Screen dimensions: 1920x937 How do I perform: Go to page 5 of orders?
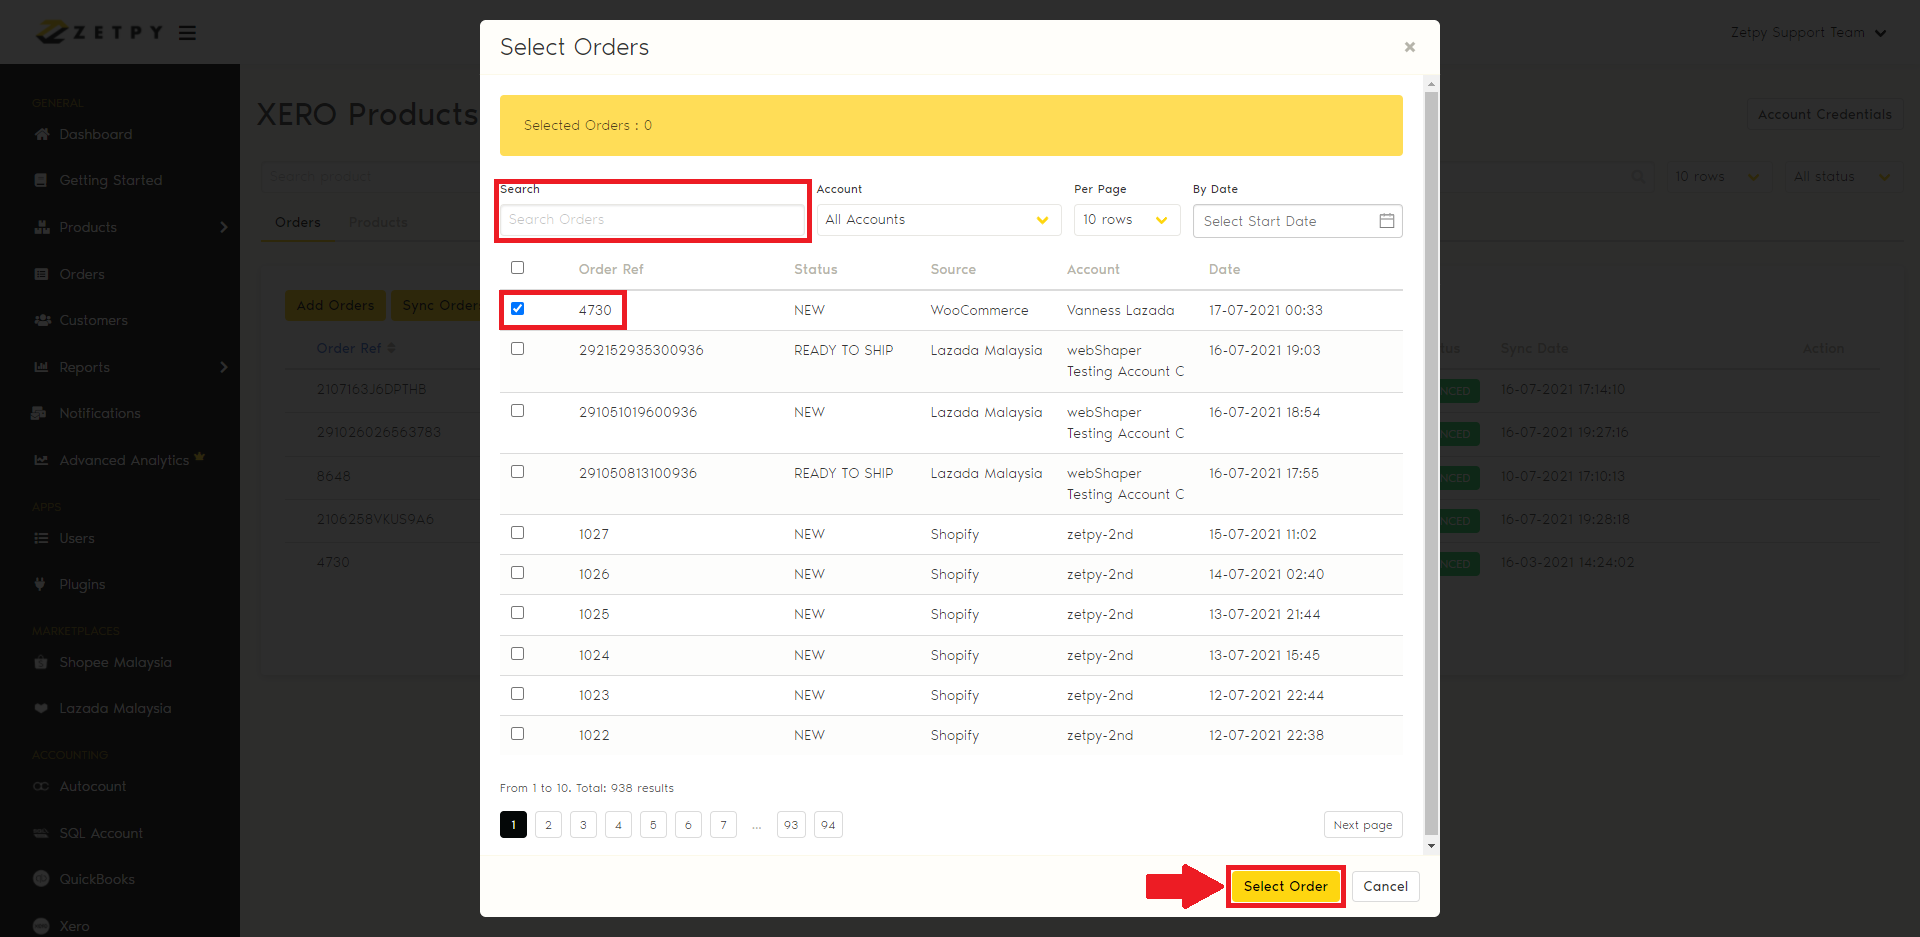653,825
